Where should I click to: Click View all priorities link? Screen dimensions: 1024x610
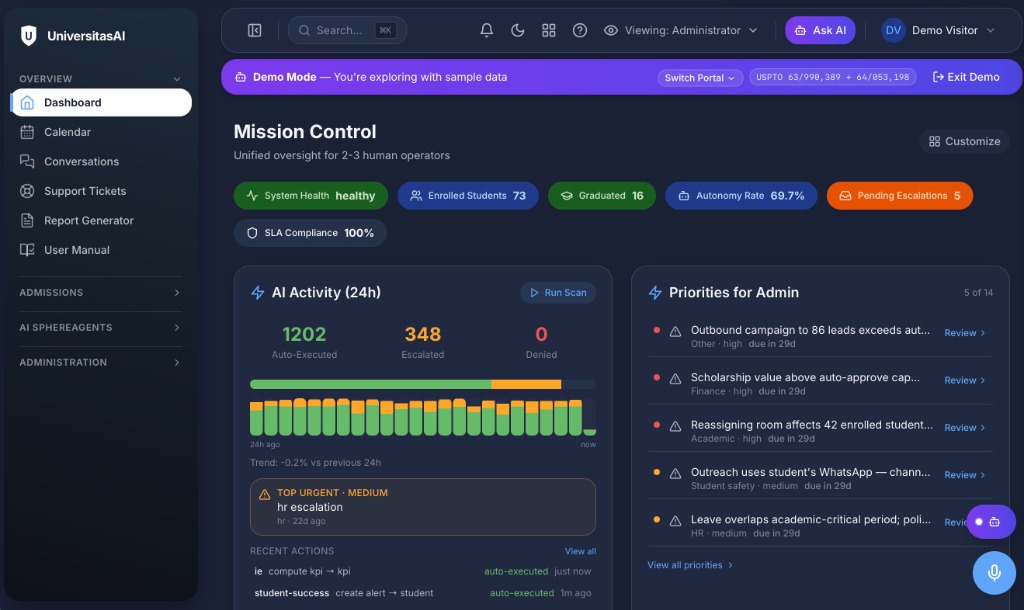point(690,565)
